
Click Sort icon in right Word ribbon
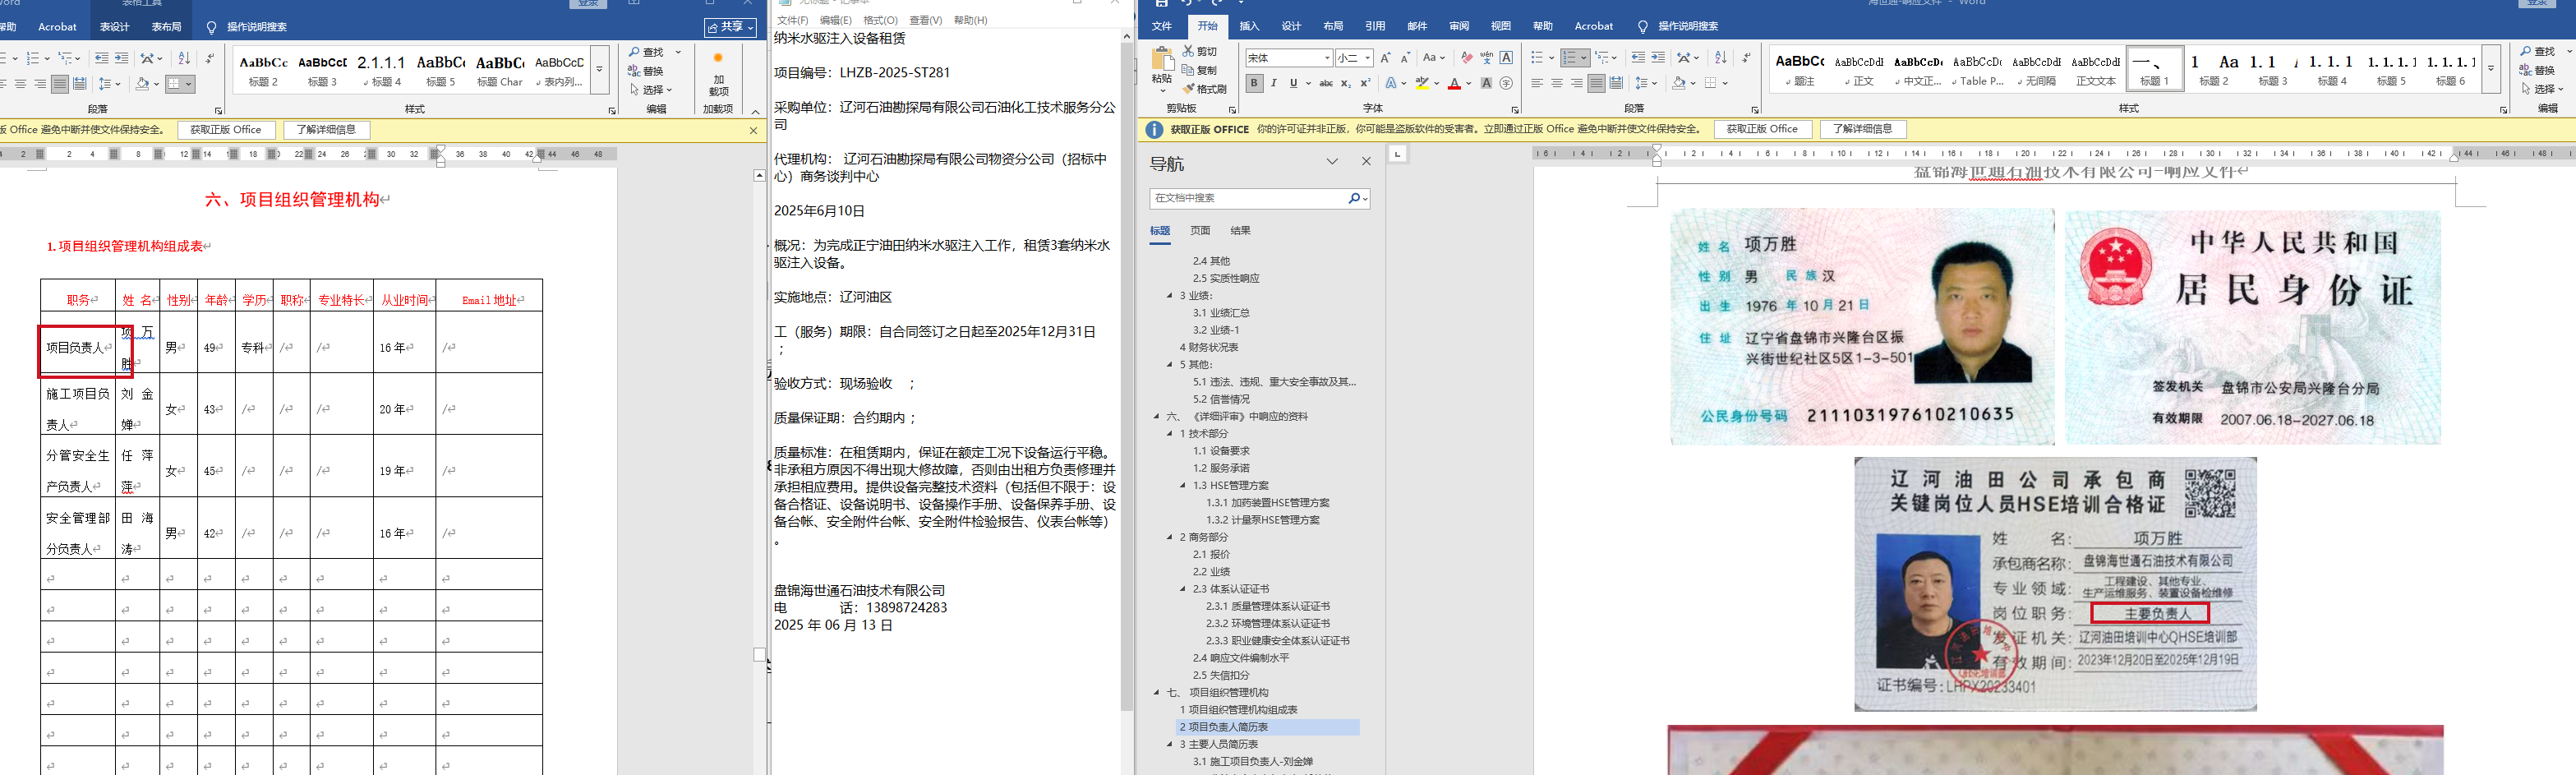tap(1720, 58)
